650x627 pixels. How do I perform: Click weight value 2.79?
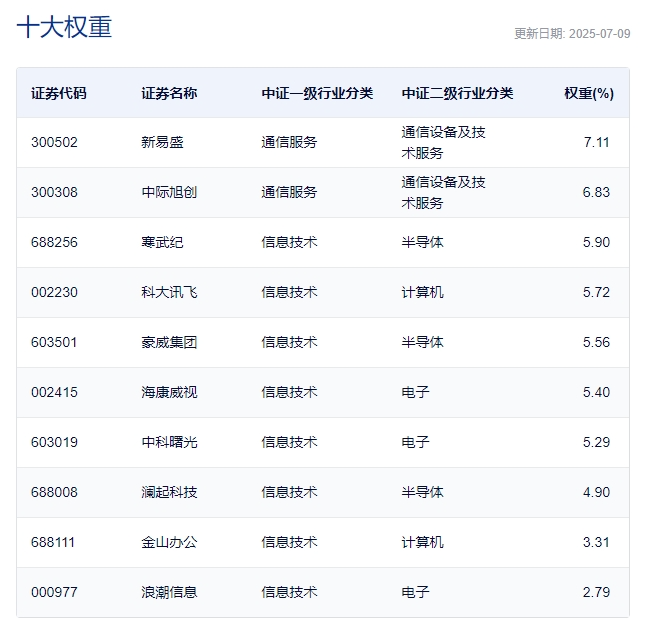click(596, 592)
